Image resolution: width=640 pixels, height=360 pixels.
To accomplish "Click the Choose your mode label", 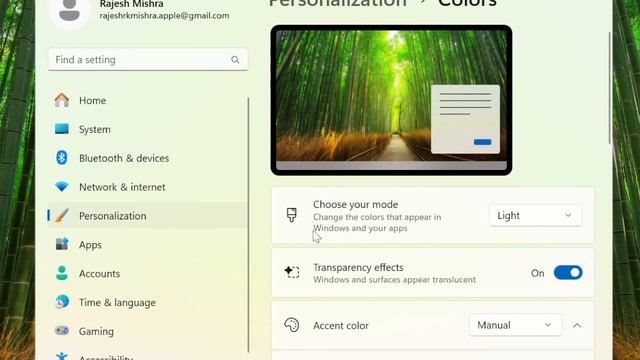I will point(356,204).
